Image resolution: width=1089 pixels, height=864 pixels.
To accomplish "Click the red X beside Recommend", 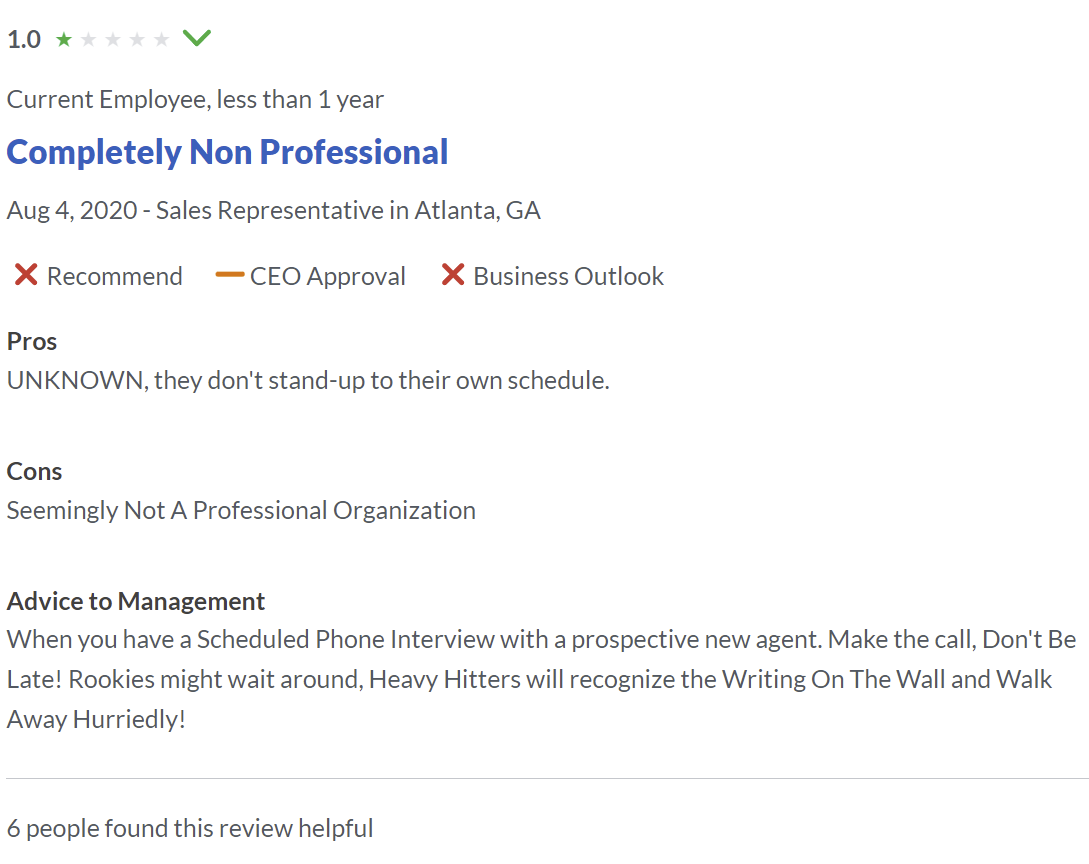I will click(26, 275).
